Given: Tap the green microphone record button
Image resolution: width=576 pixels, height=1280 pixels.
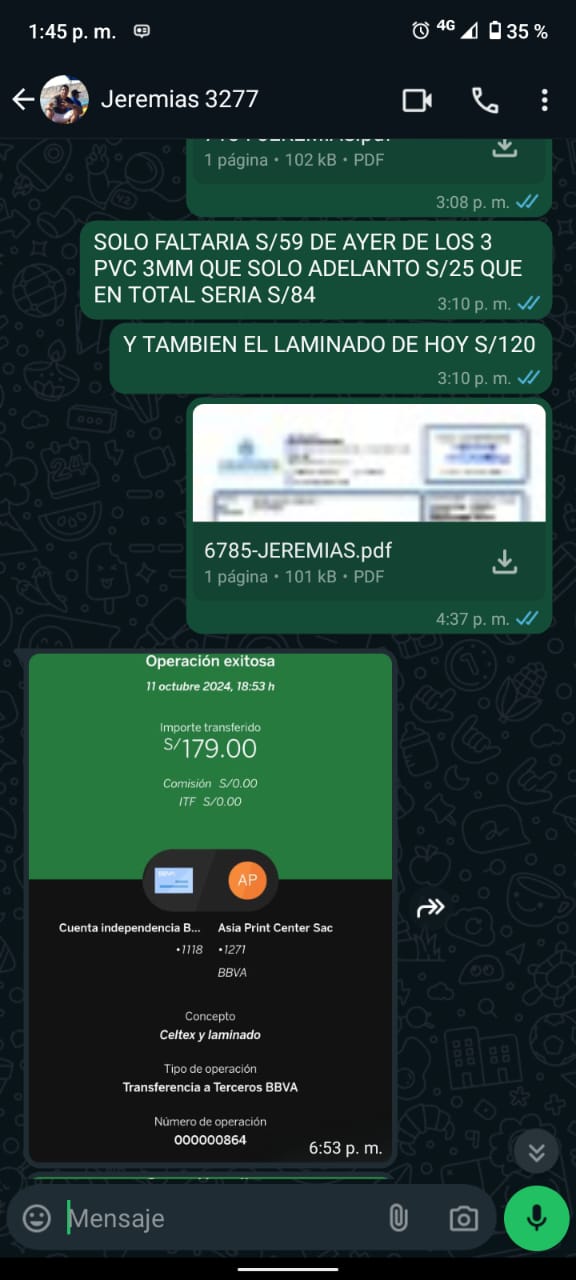Looking at the screenshot, I should click(x=537, y=1218).
